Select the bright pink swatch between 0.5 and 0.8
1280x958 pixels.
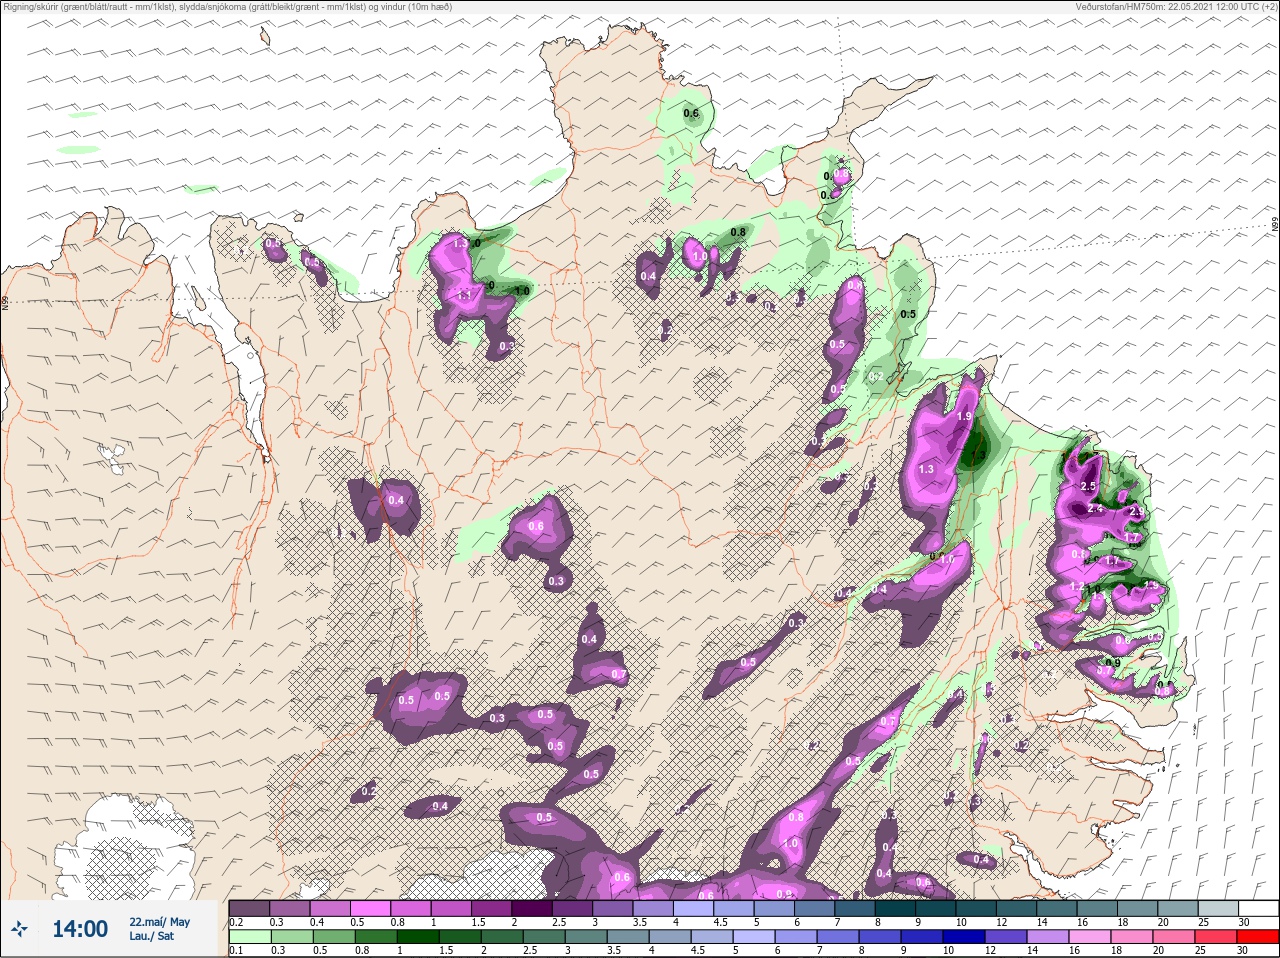pos(371,908)
